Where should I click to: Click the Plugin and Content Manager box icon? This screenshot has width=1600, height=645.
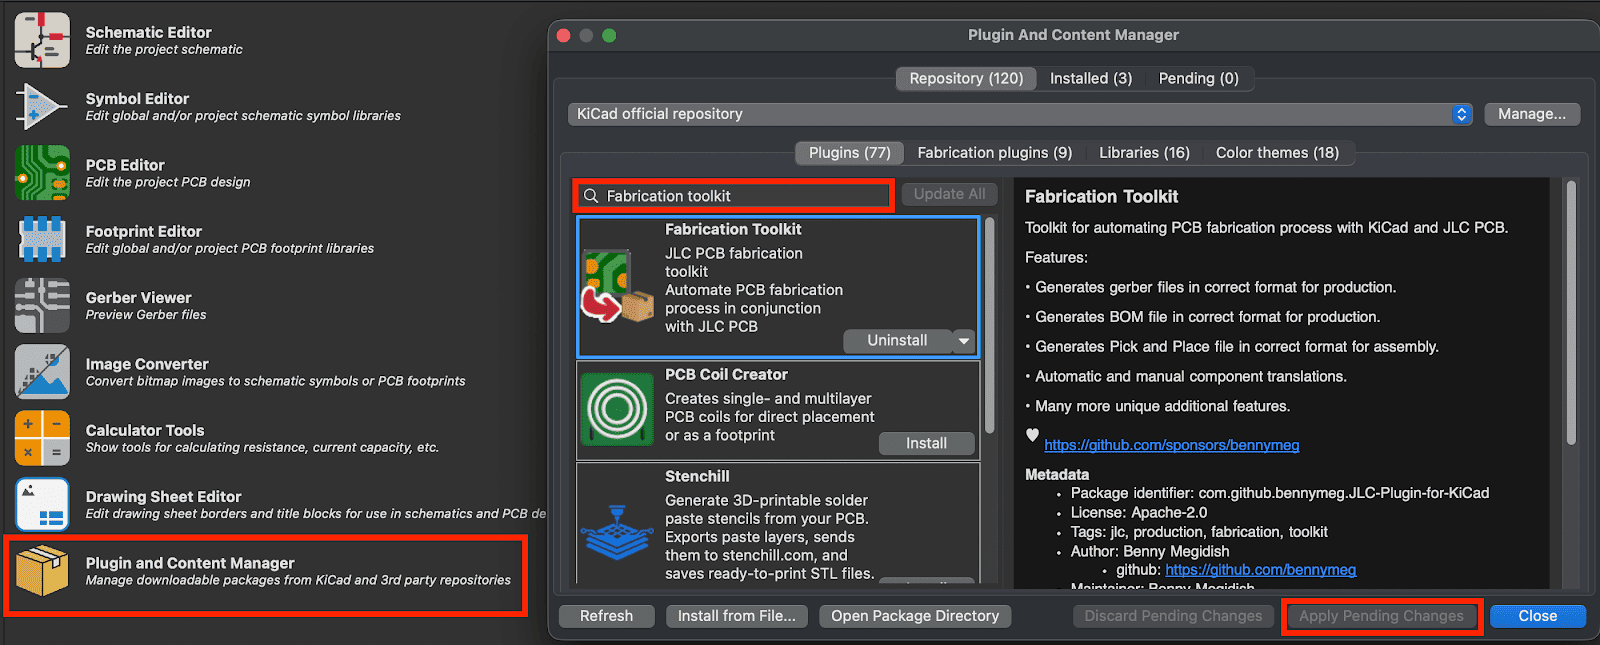(x=42, y=571)
